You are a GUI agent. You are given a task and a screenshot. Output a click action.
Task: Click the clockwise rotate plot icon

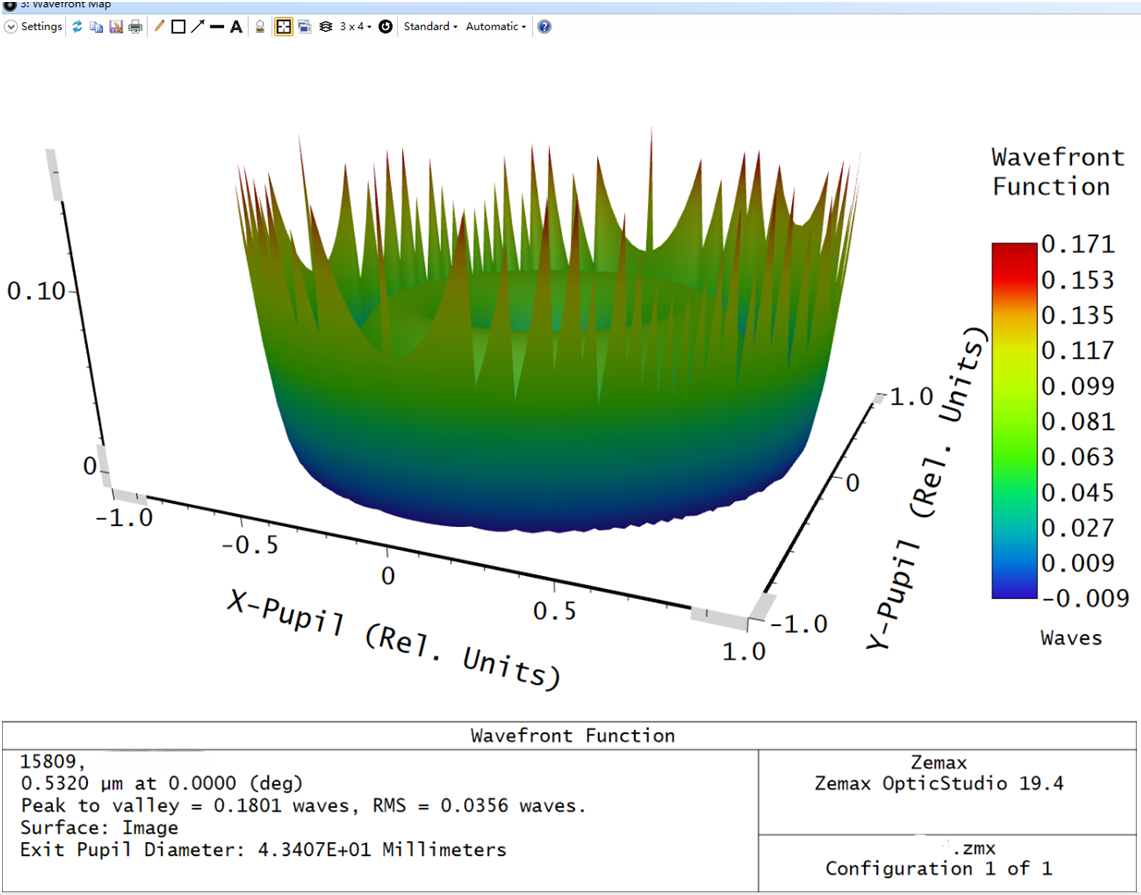385,27
